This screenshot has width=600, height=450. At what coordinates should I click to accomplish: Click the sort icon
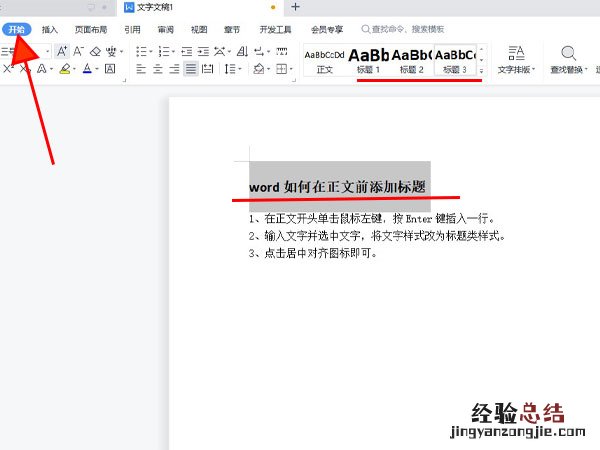[x=242, y=51]
